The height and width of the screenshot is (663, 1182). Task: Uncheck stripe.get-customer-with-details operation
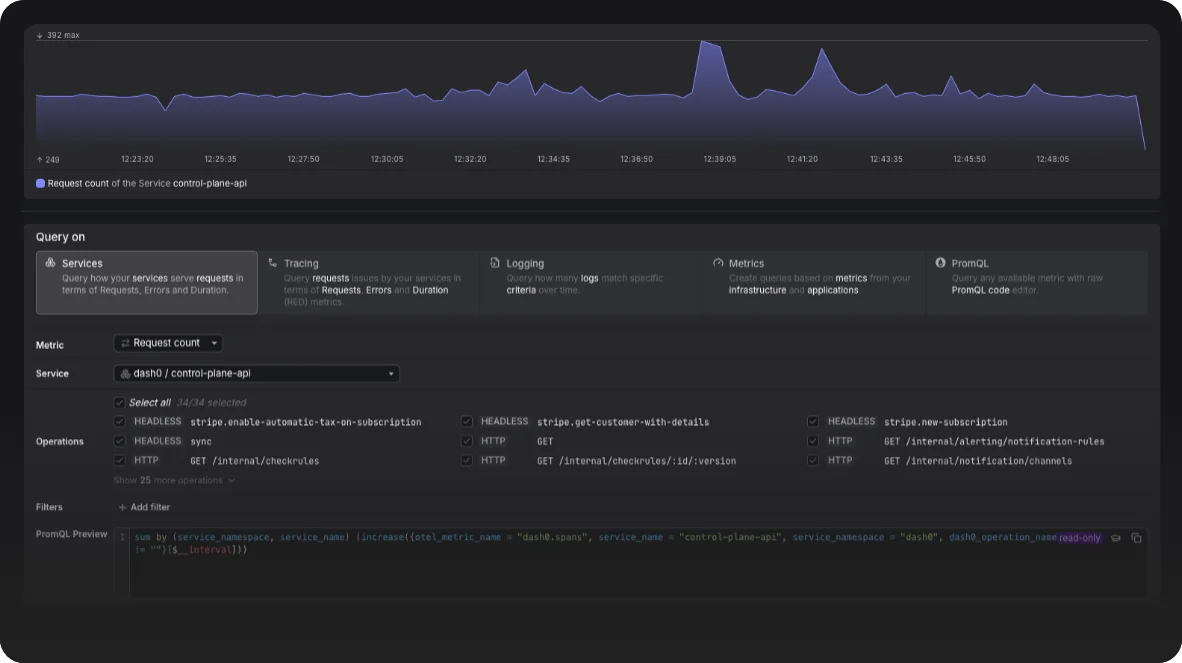(467, 422)
